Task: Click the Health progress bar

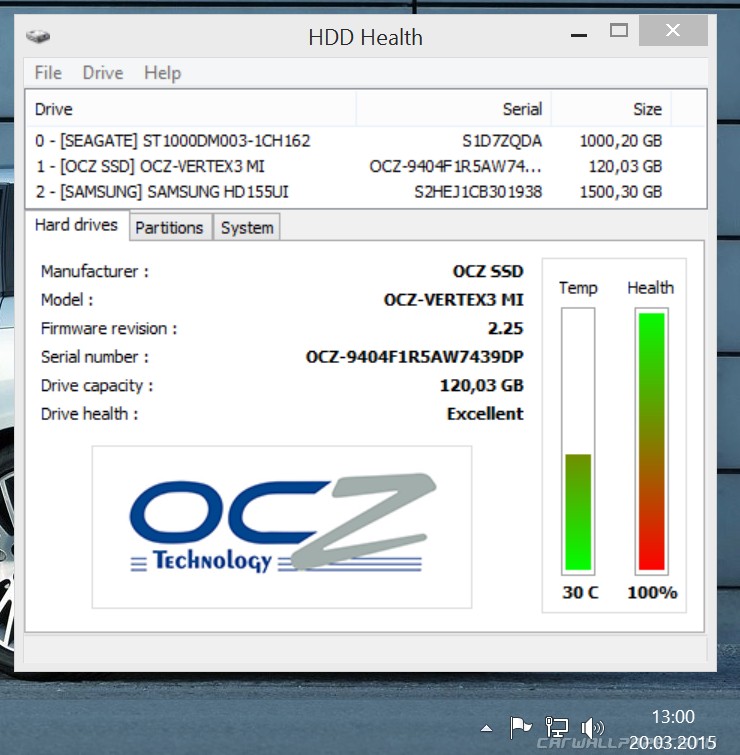Action: [651, 441]
